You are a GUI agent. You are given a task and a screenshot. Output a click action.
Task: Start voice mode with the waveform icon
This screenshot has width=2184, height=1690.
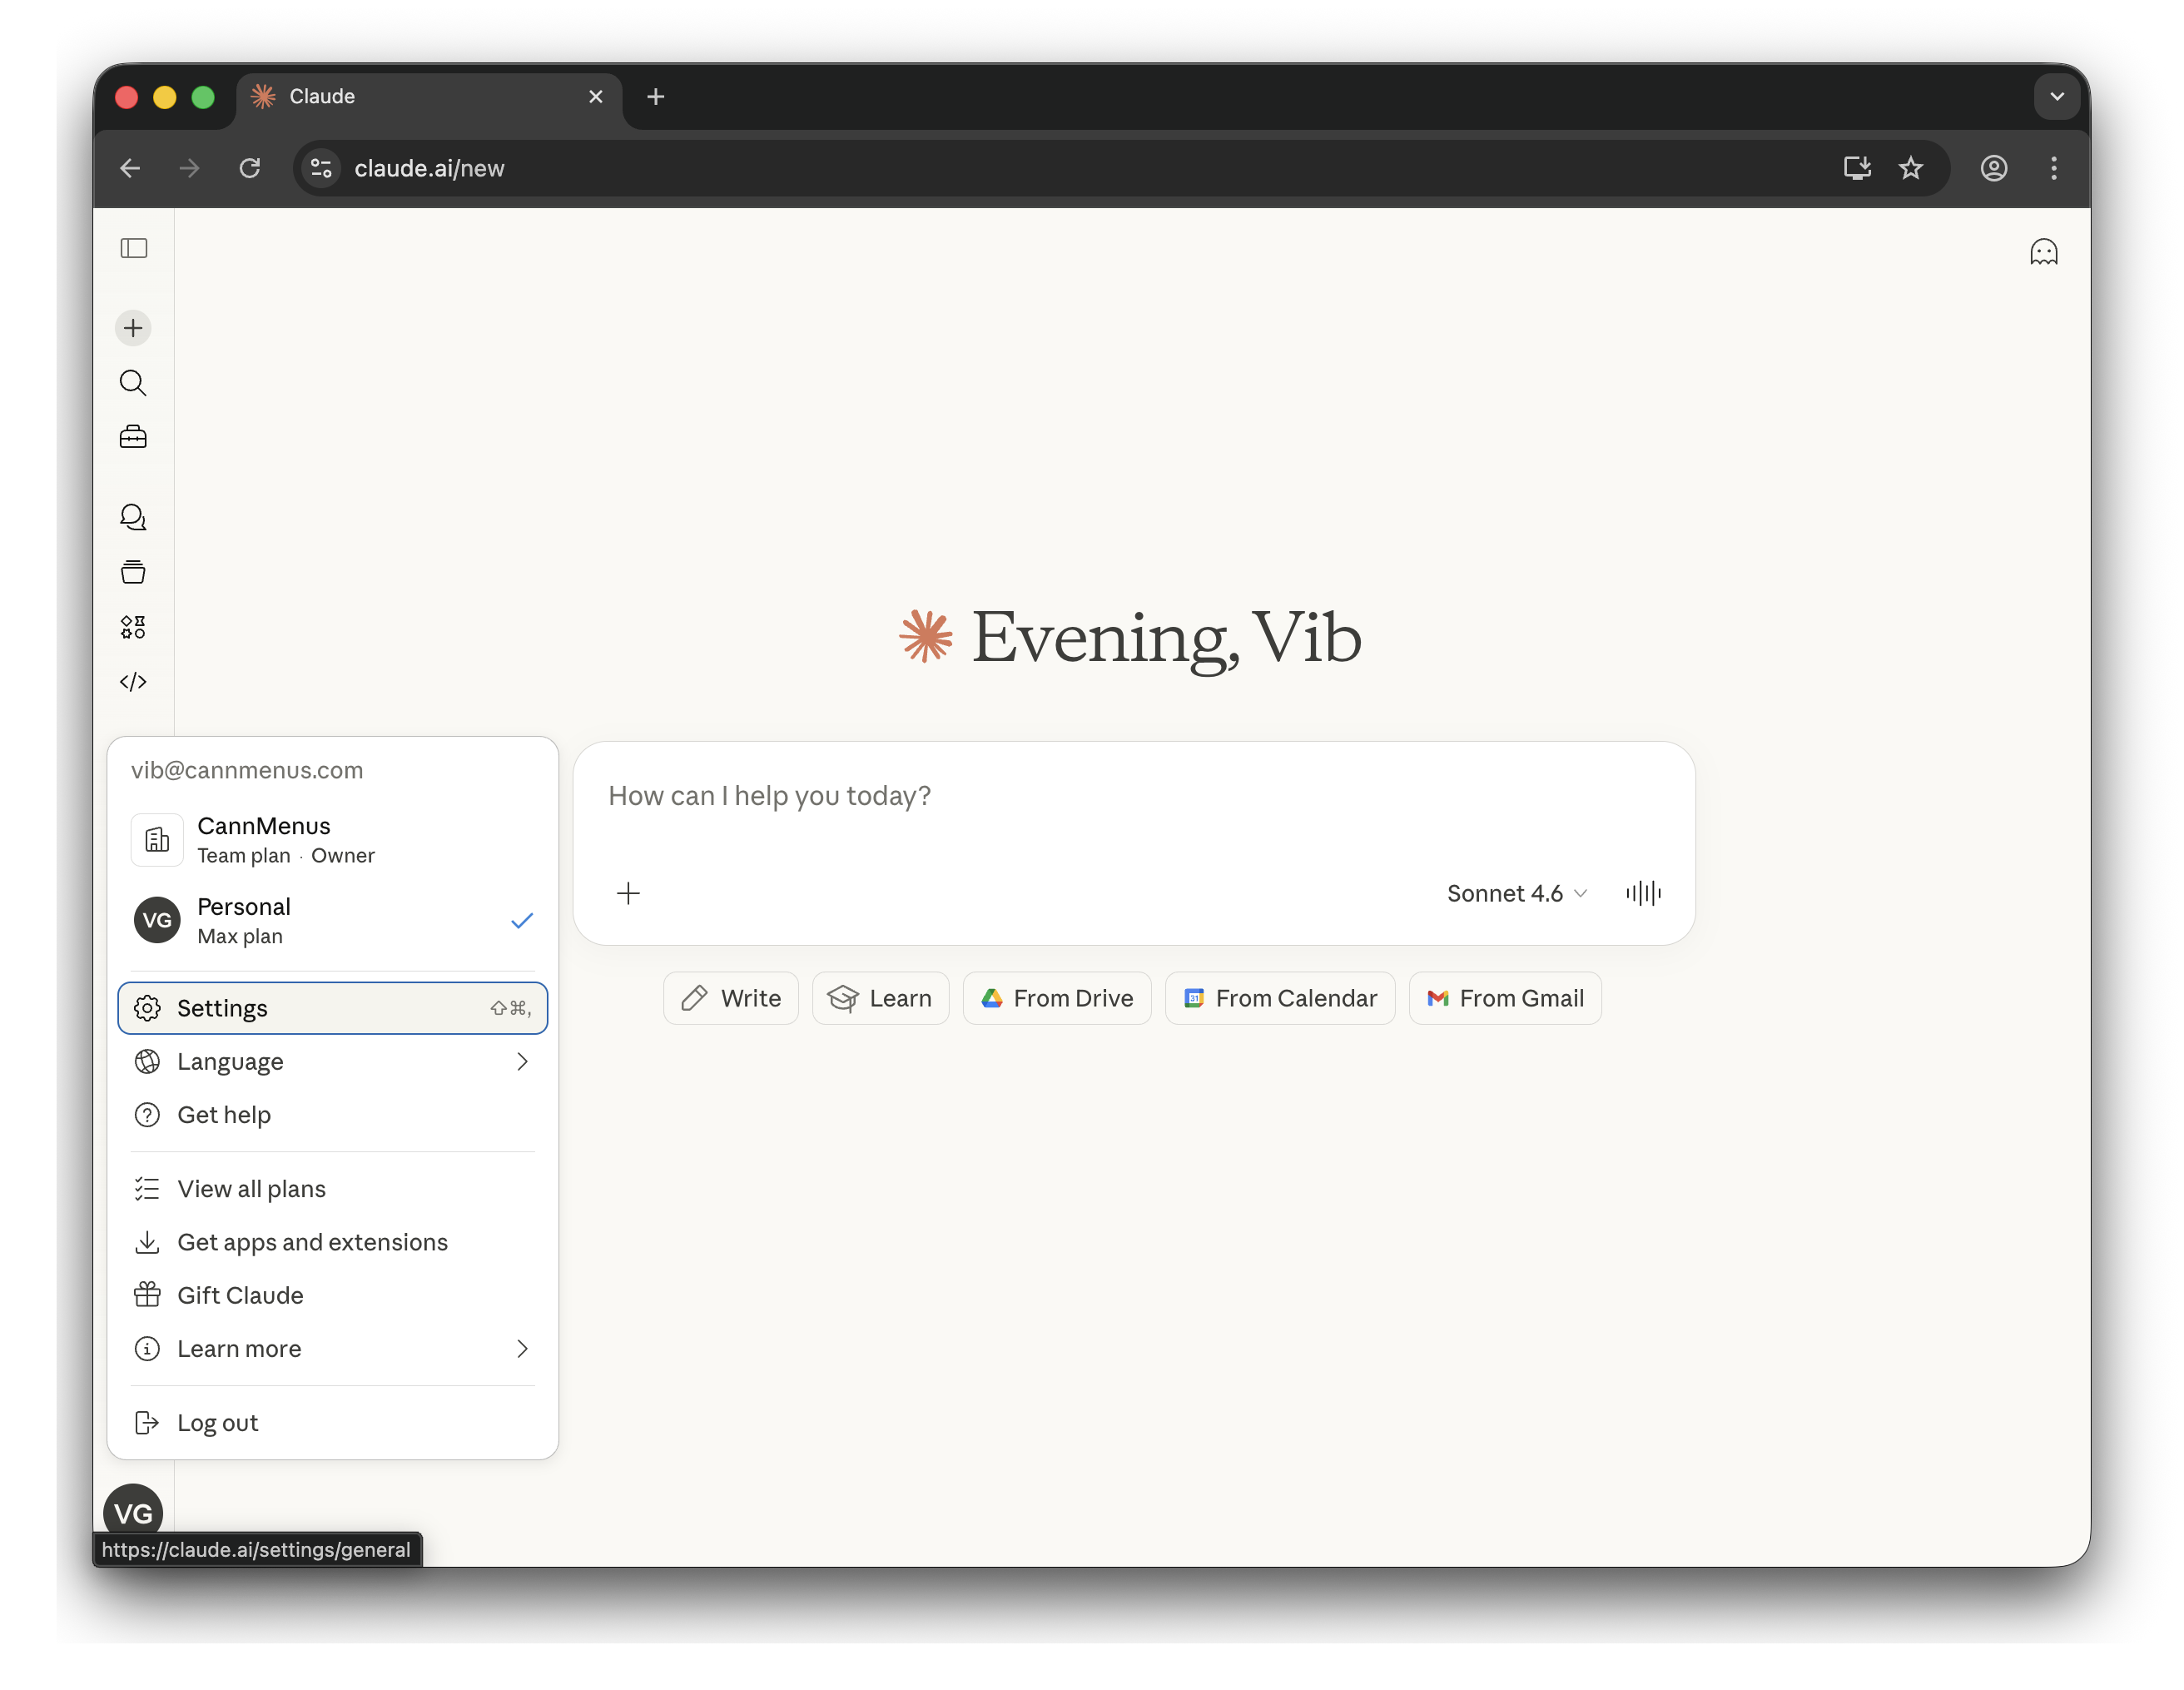point(1643,893)
